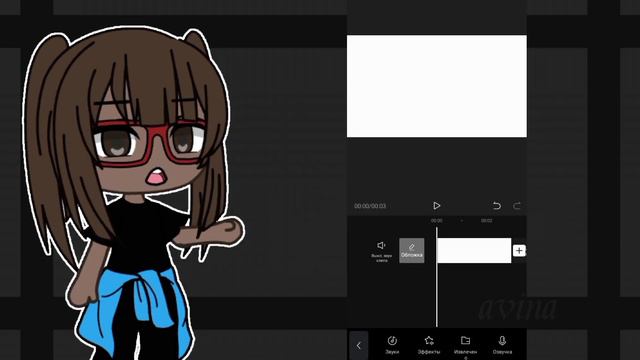The width and height of the screenshot is (640, 360).
Task: Start Озвучка voiceover recording
Action: [x=502, y=345]
